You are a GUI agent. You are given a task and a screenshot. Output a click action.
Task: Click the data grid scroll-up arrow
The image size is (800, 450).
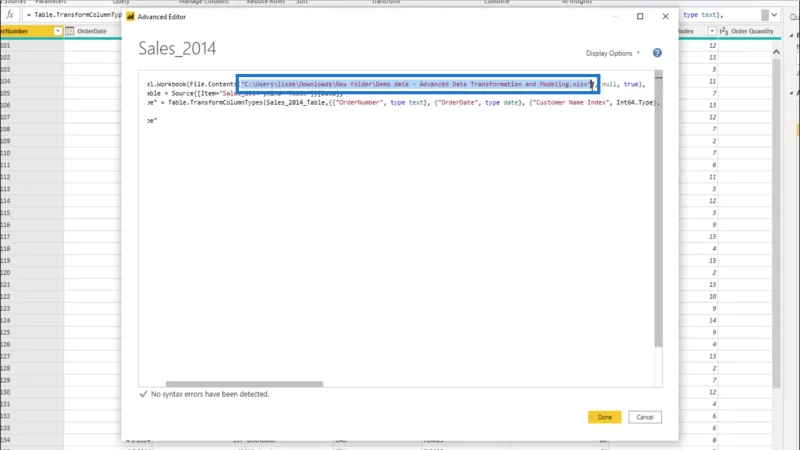776,52
